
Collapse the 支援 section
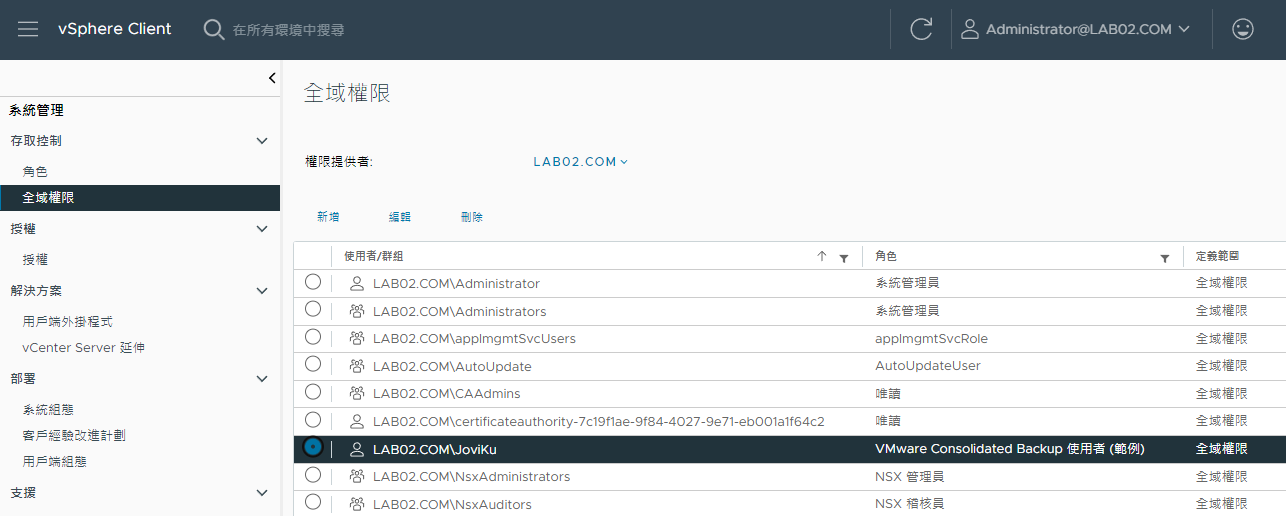pyautogui.click(x=262, y=493)
